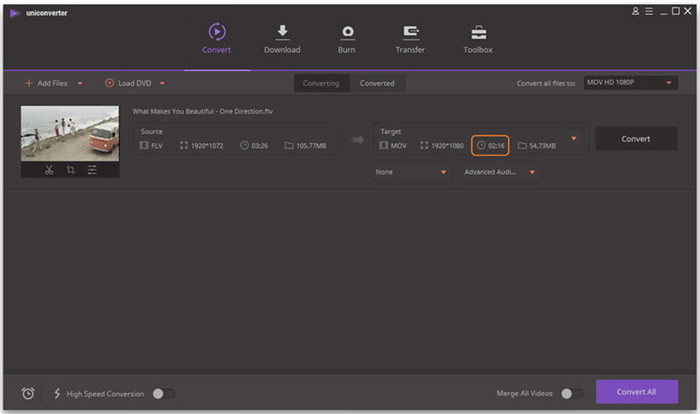Toggle Merge All Videos switch
This screenshot has height=414, width=700.
[x=572, y=394]
